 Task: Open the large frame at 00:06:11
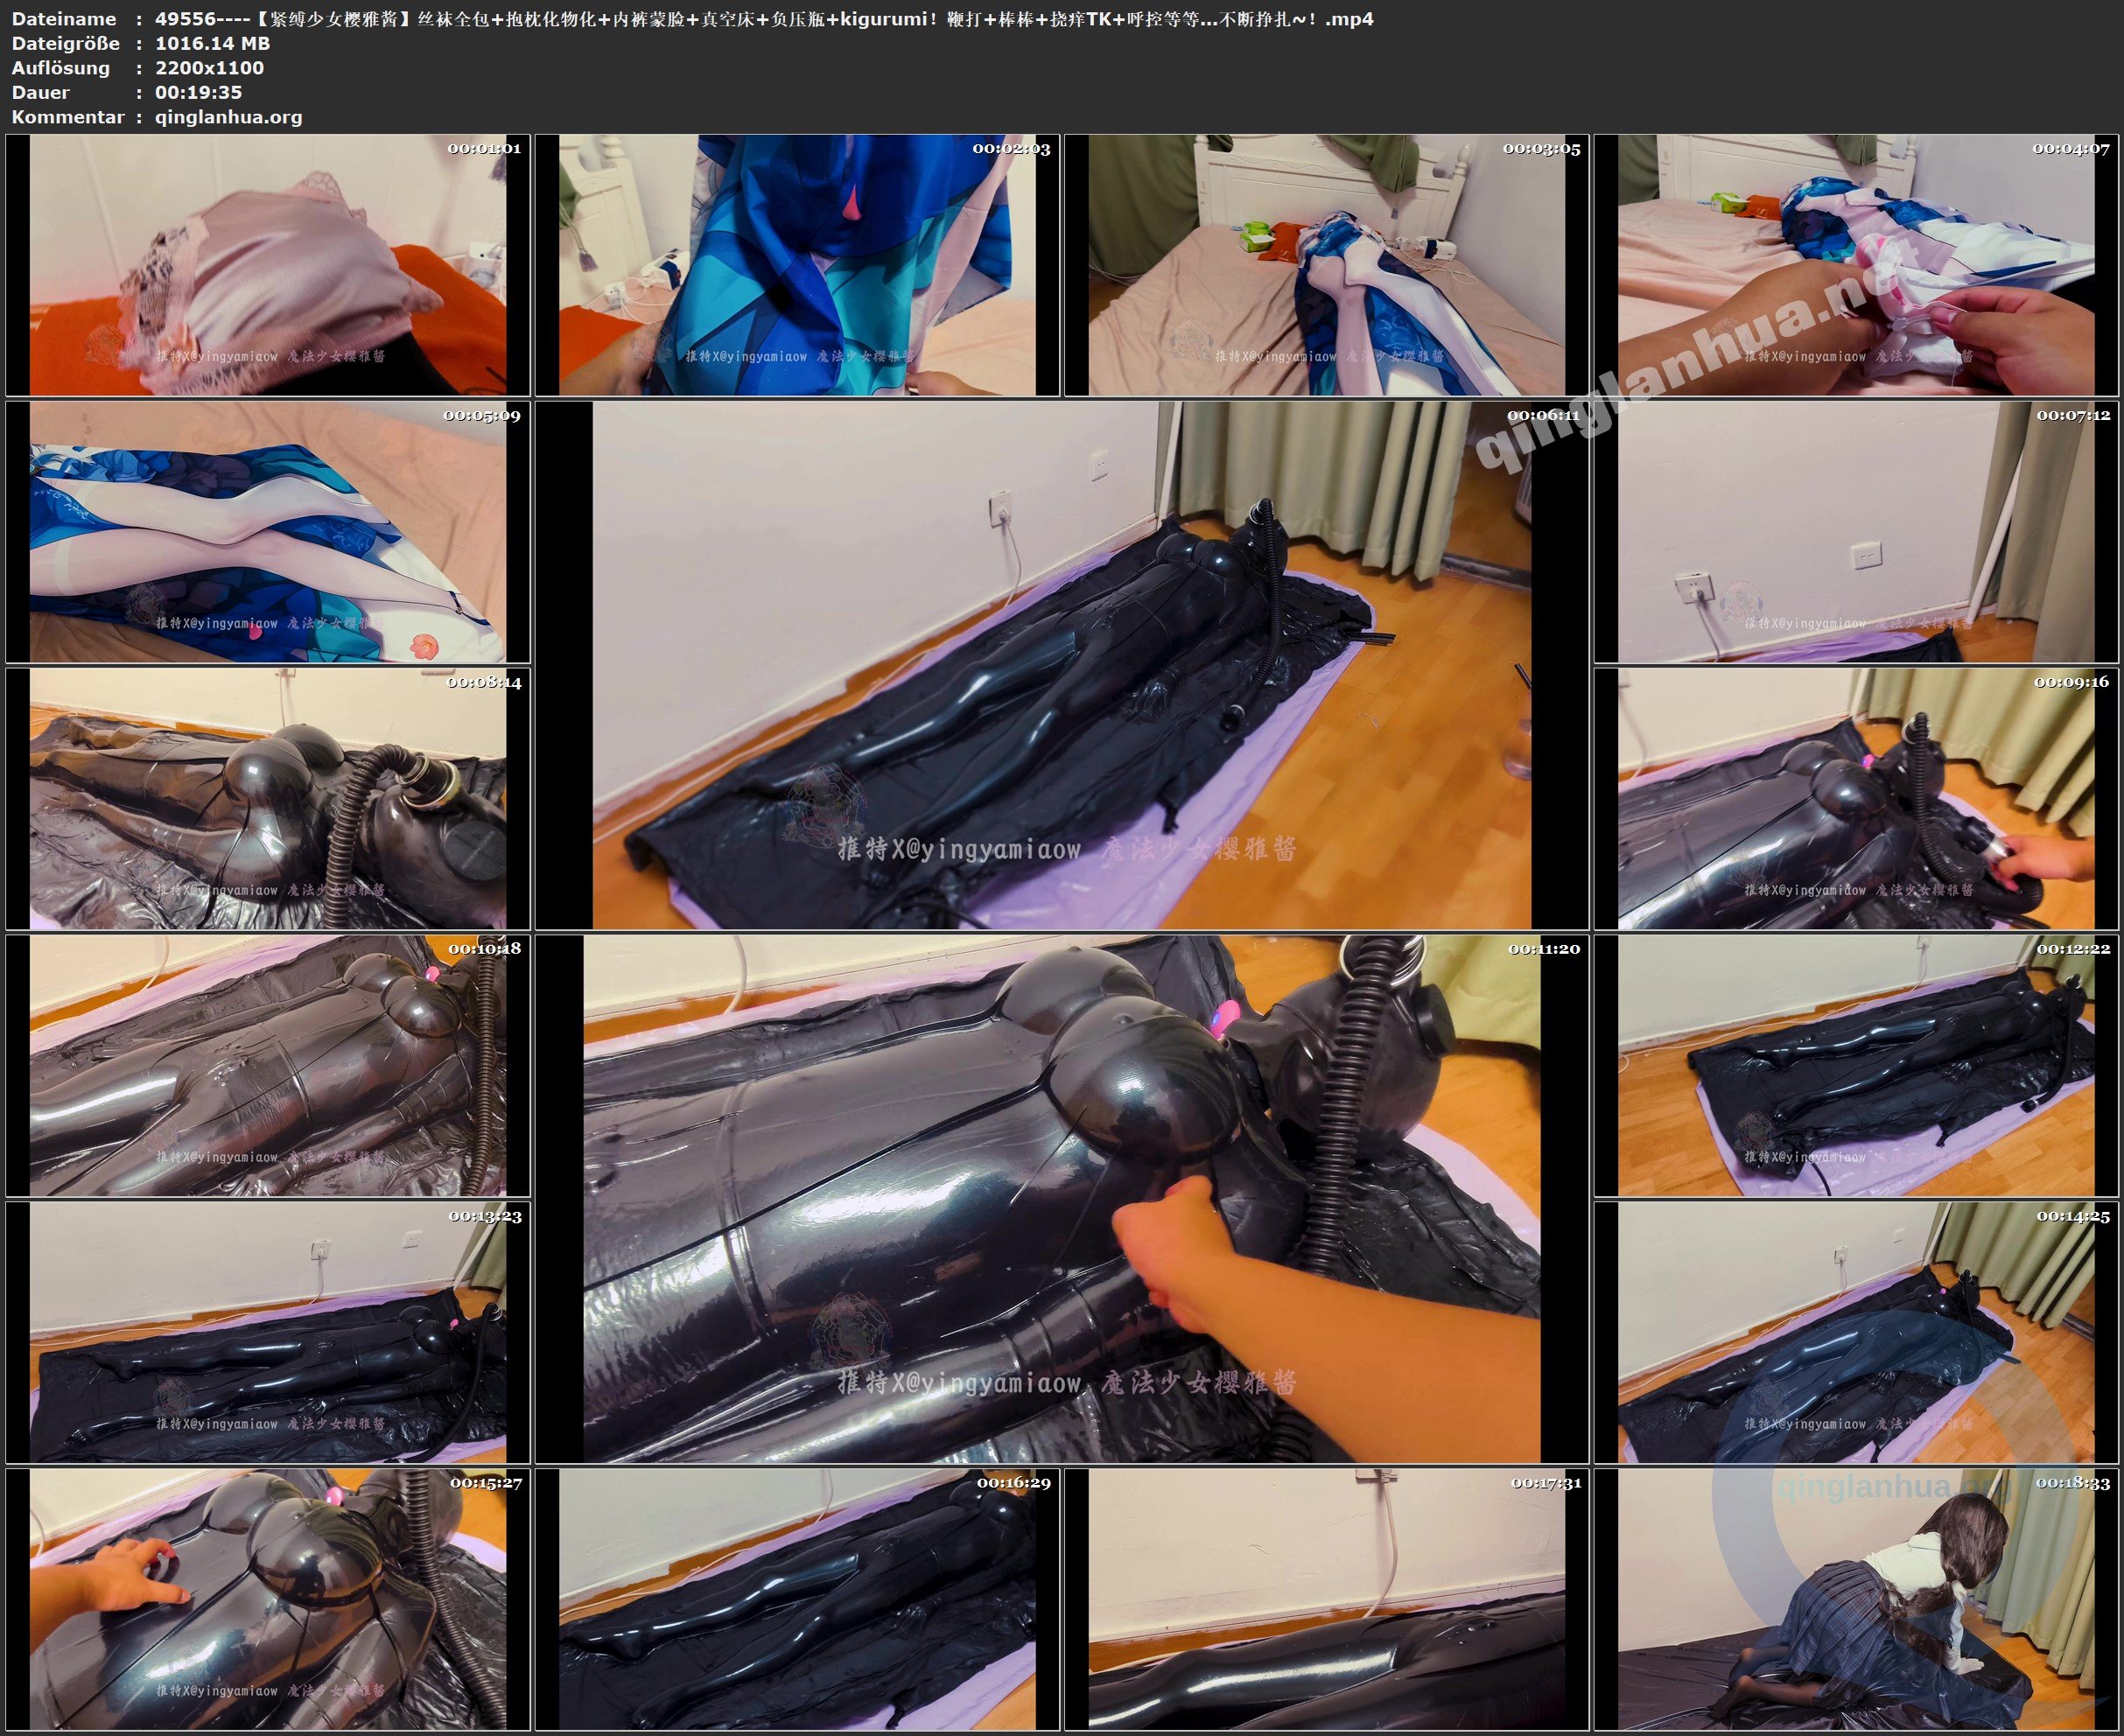click(1061, 666)
